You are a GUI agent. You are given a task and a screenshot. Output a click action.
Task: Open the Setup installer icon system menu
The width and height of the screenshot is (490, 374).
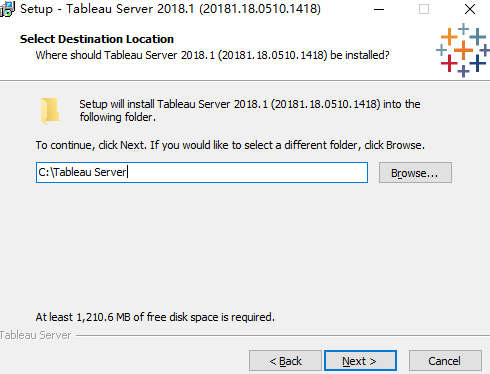click(7, 9)
